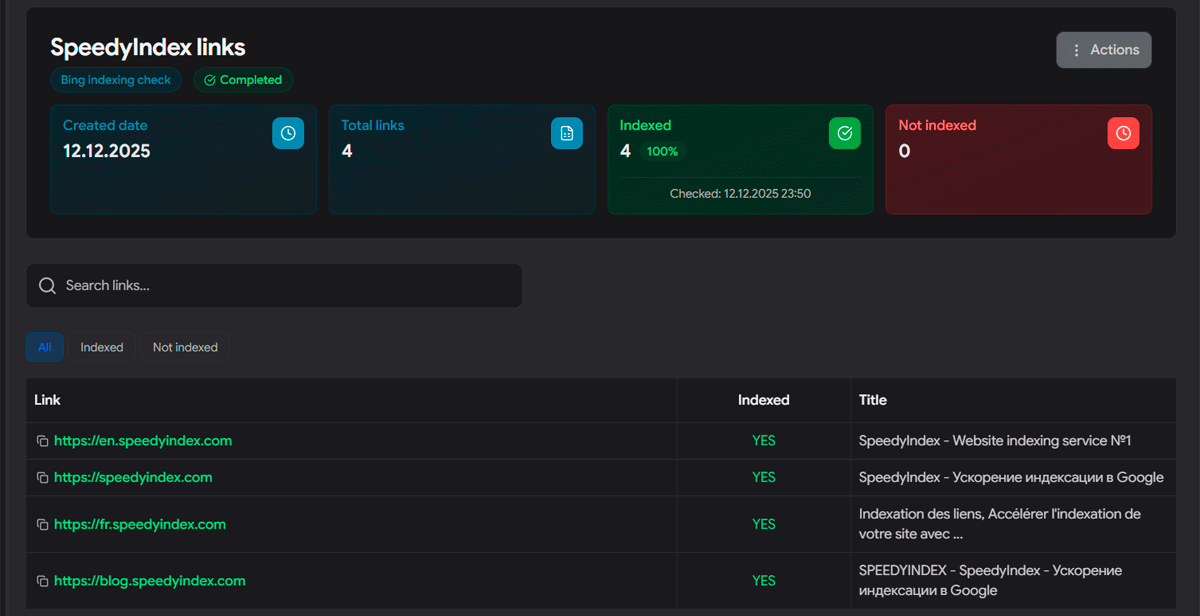Open the https://speedyindex.com link
Screen dimensions: 1200x616
(x=133, y=478)
